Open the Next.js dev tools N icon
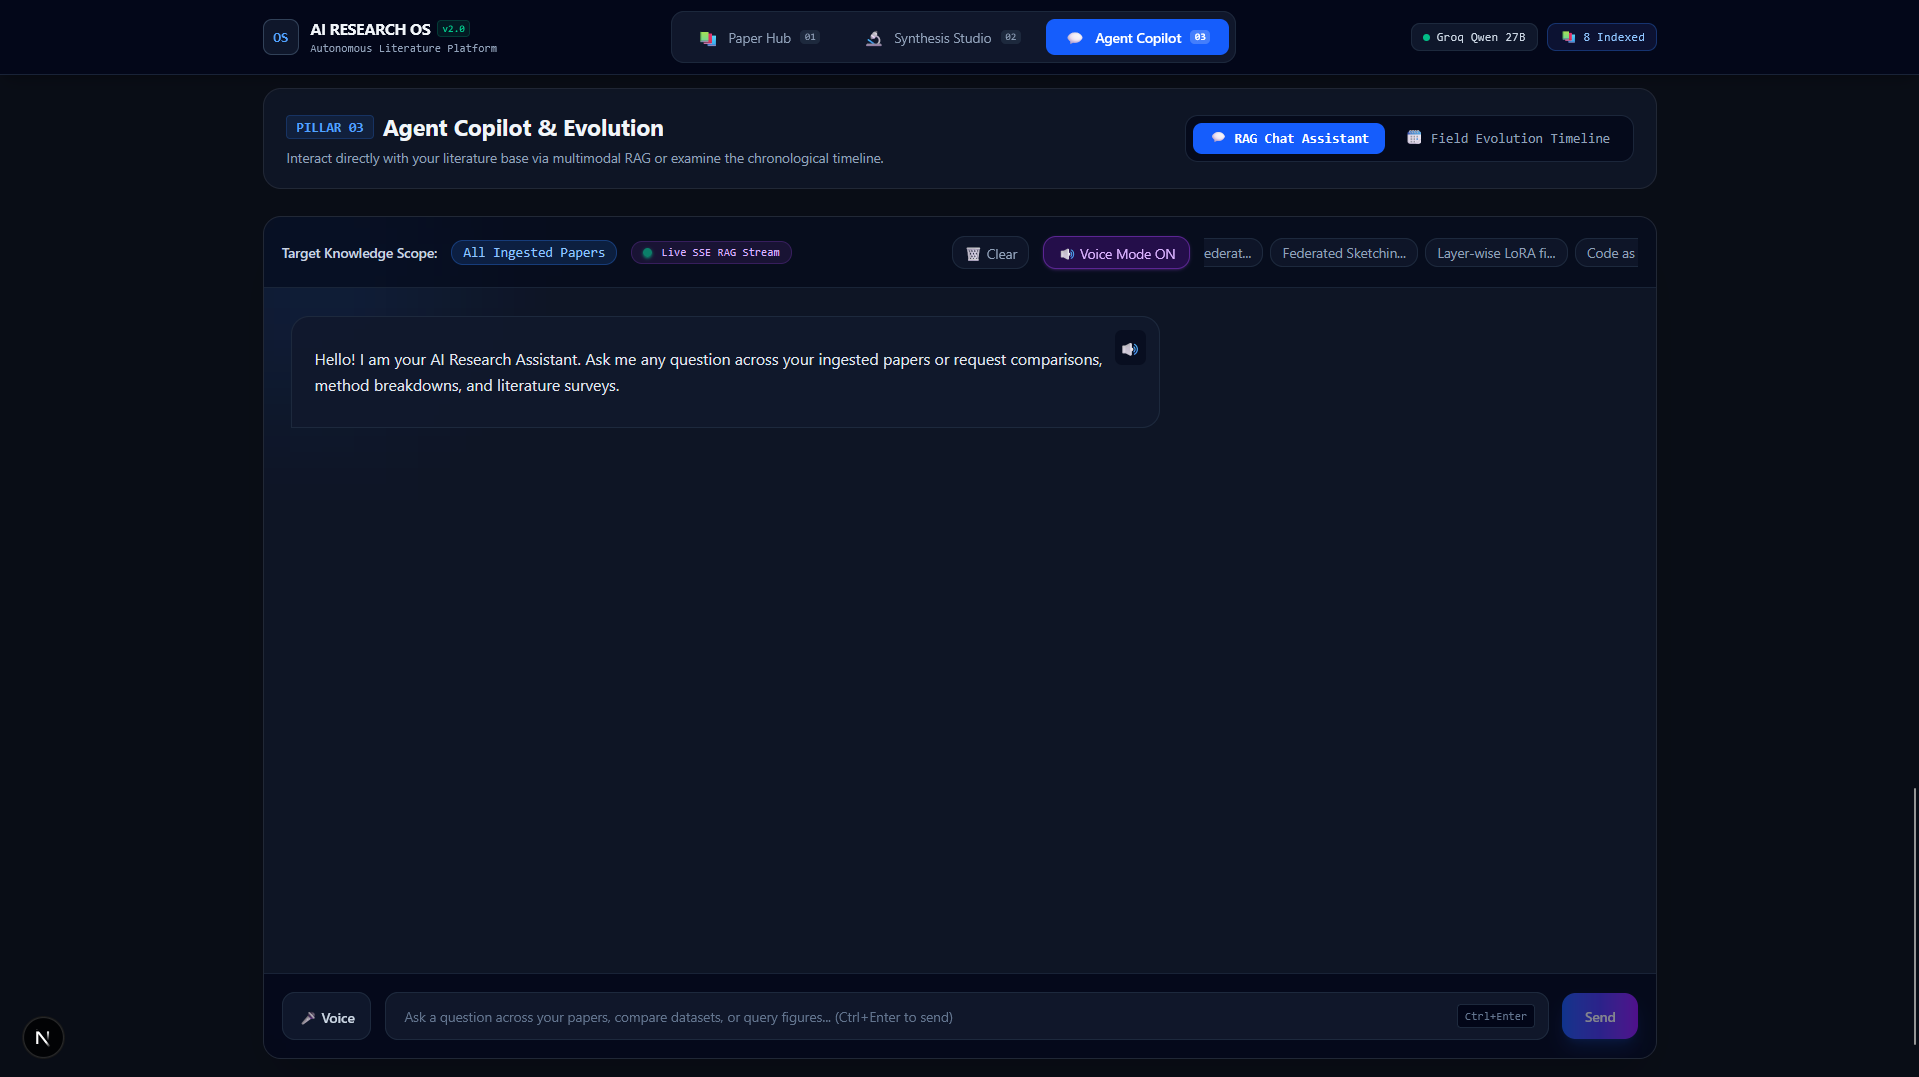 (x=43, y=1037)
